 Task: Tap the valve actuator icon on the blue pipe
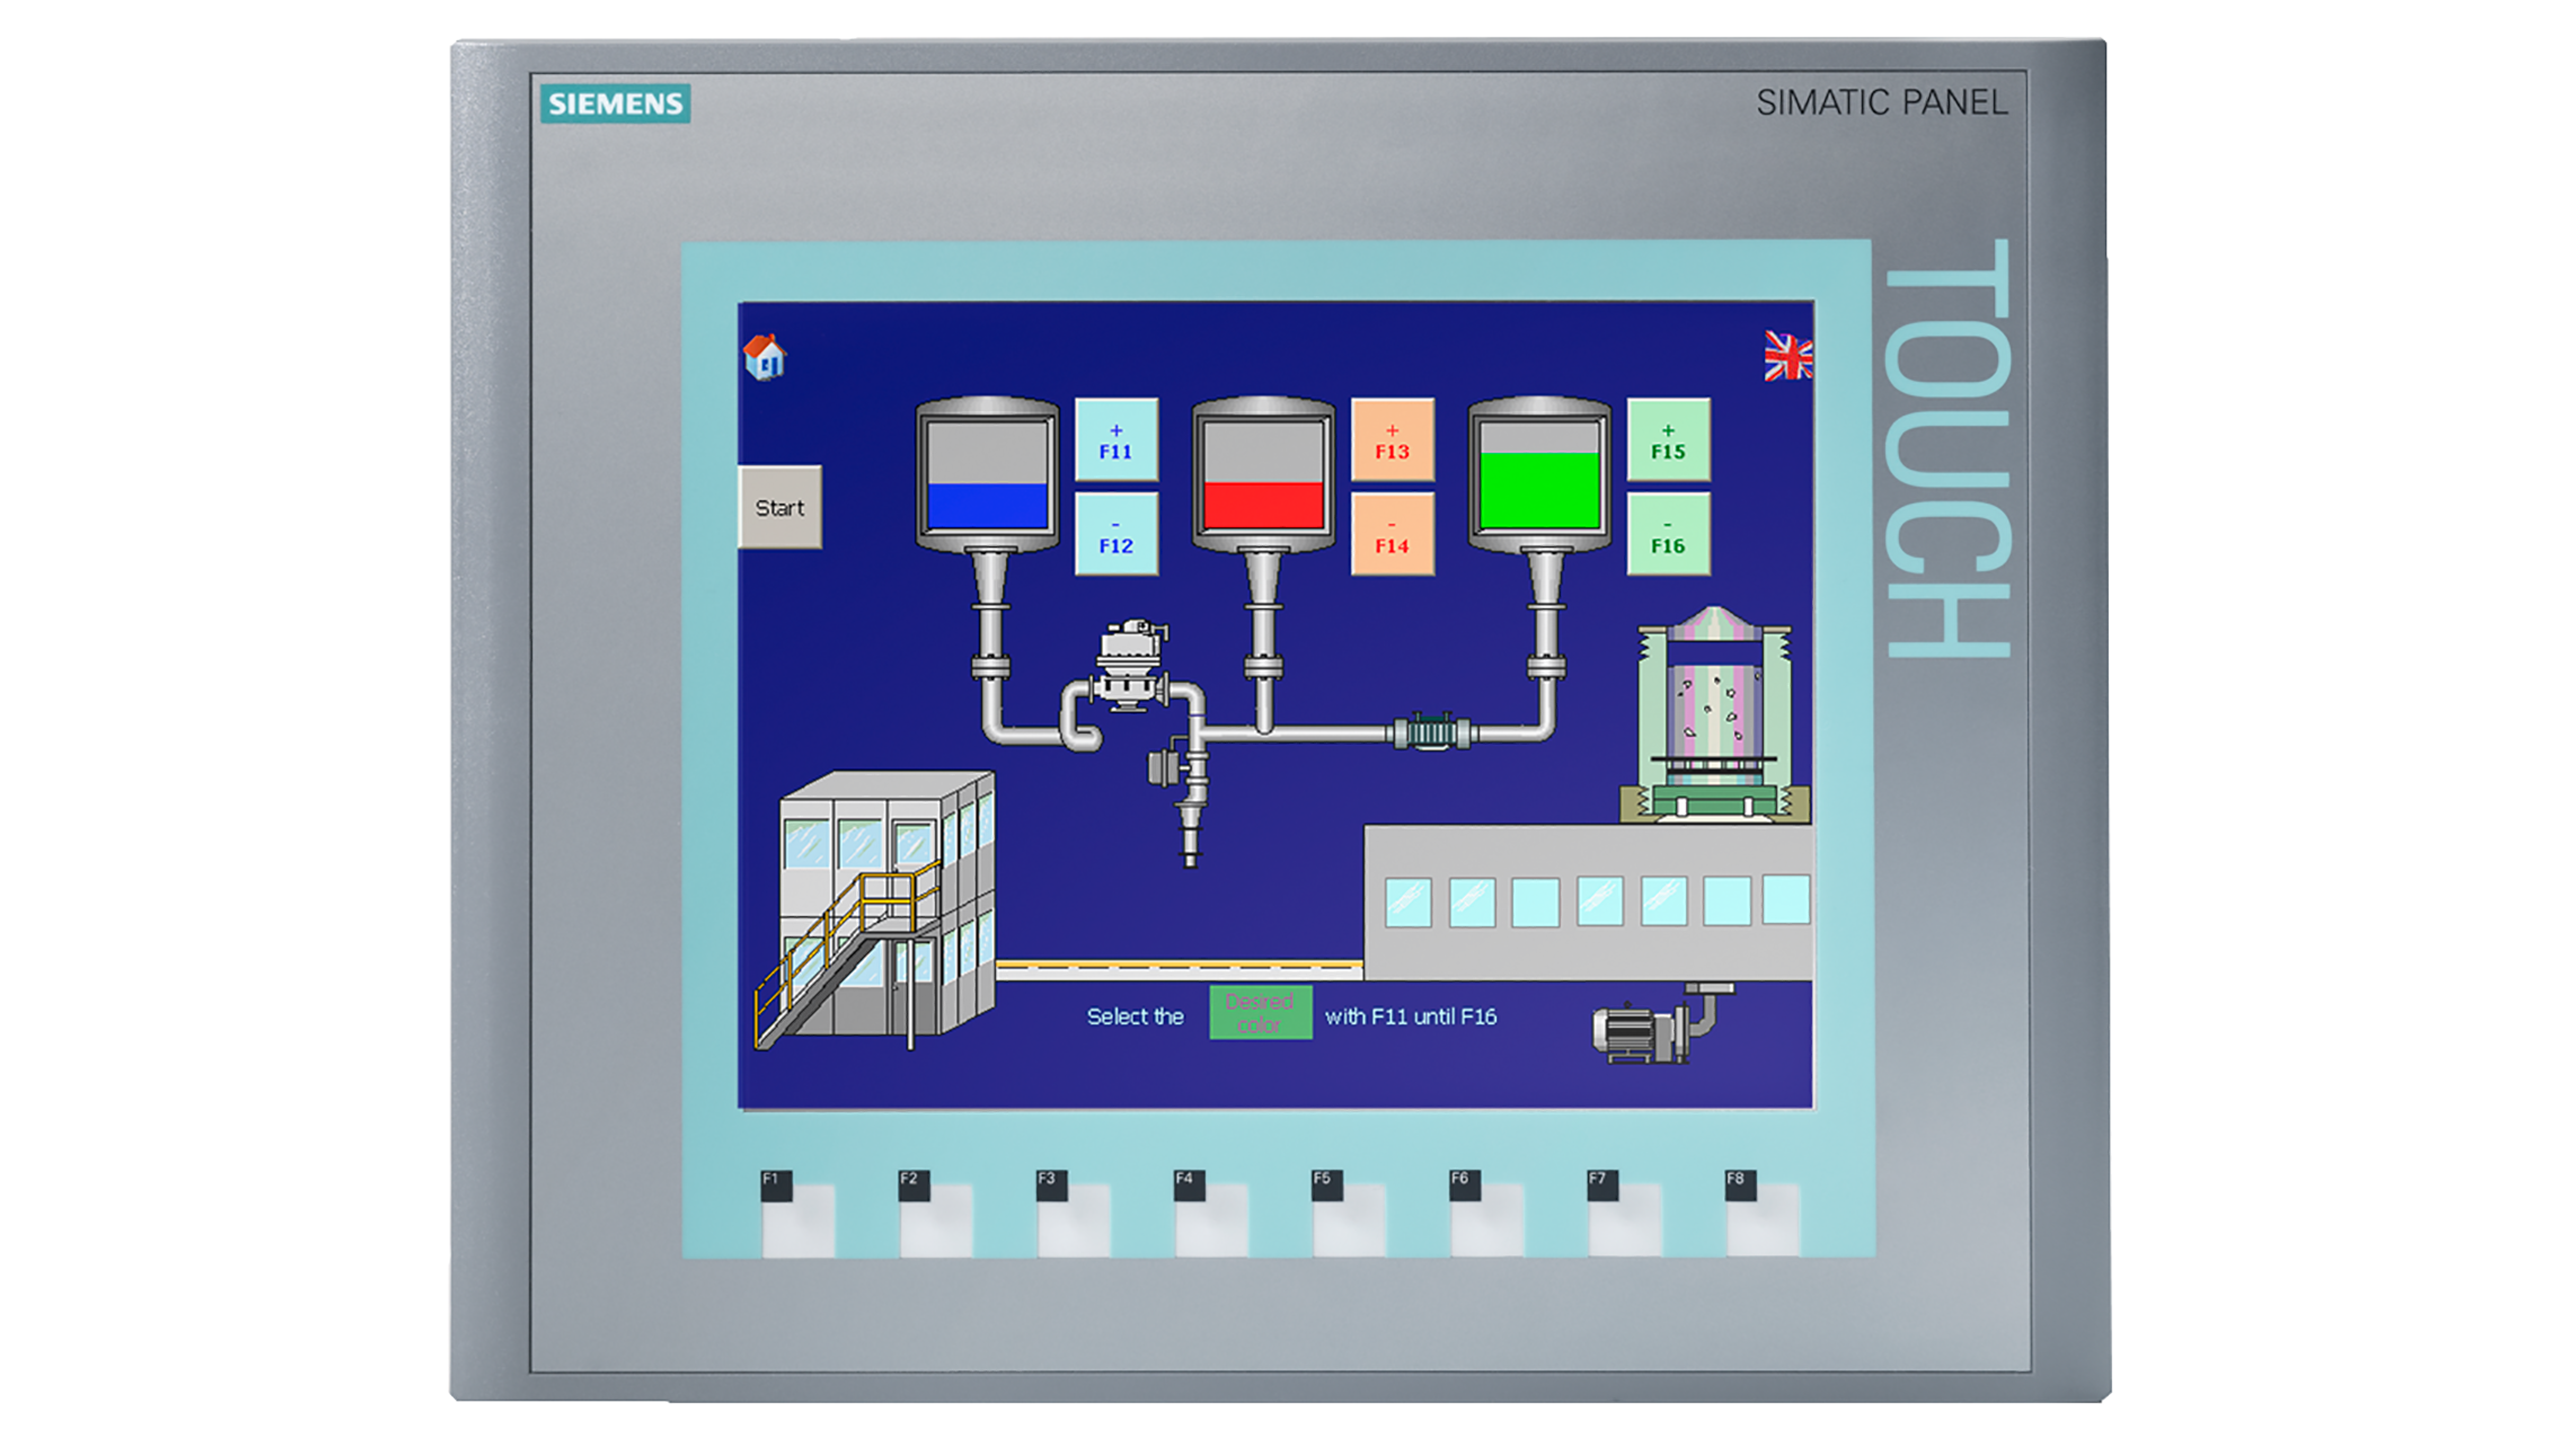tap(1132, 665)
